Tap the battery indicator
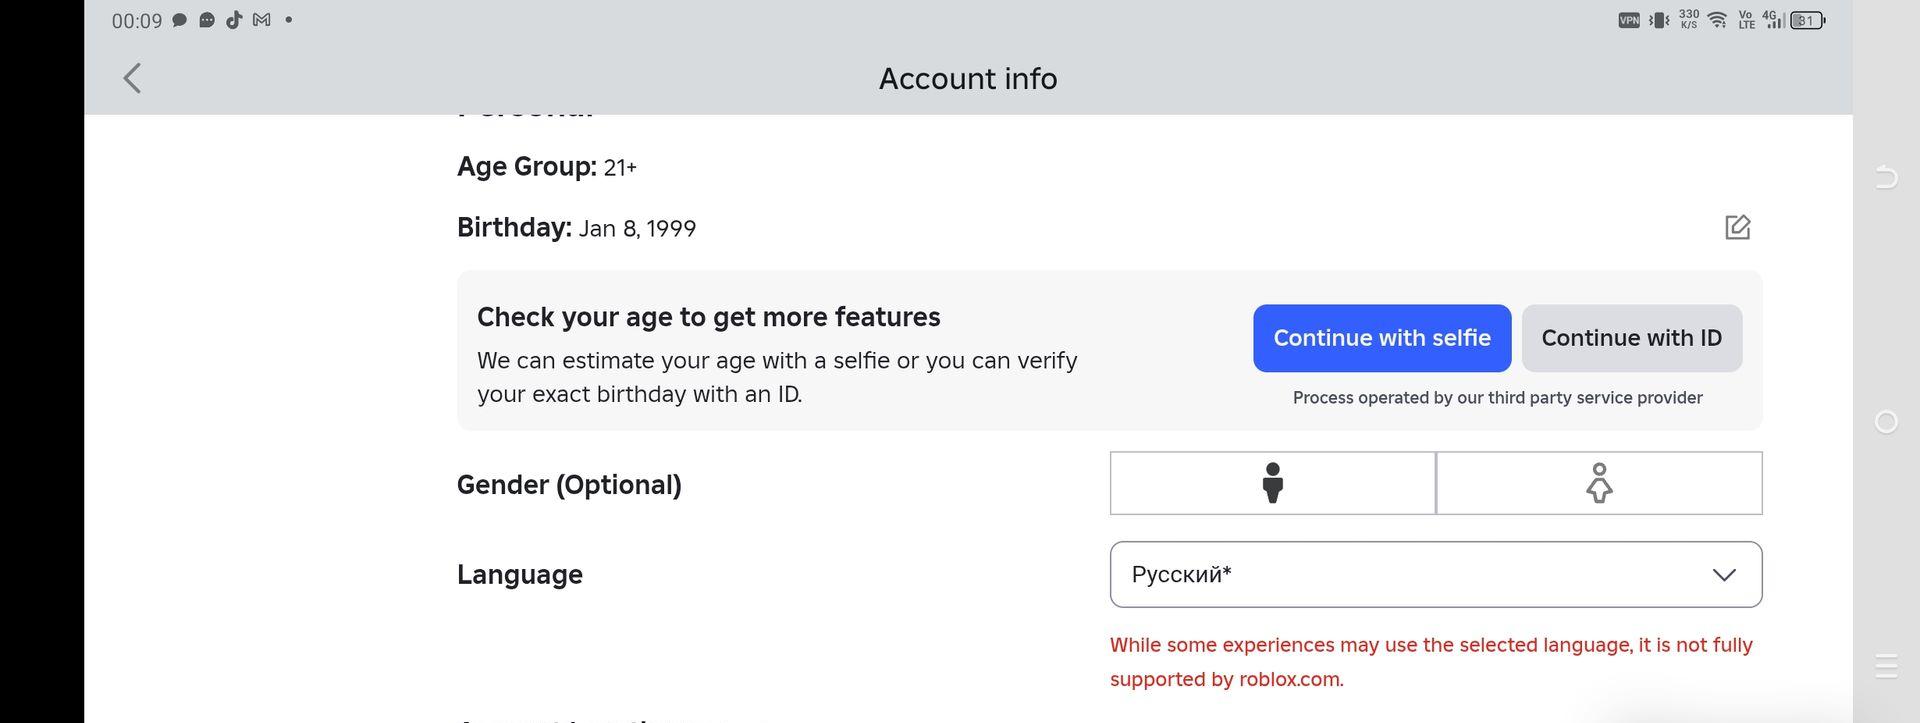The height and width of the screenshot is (723, 1920). (1807, 20)
